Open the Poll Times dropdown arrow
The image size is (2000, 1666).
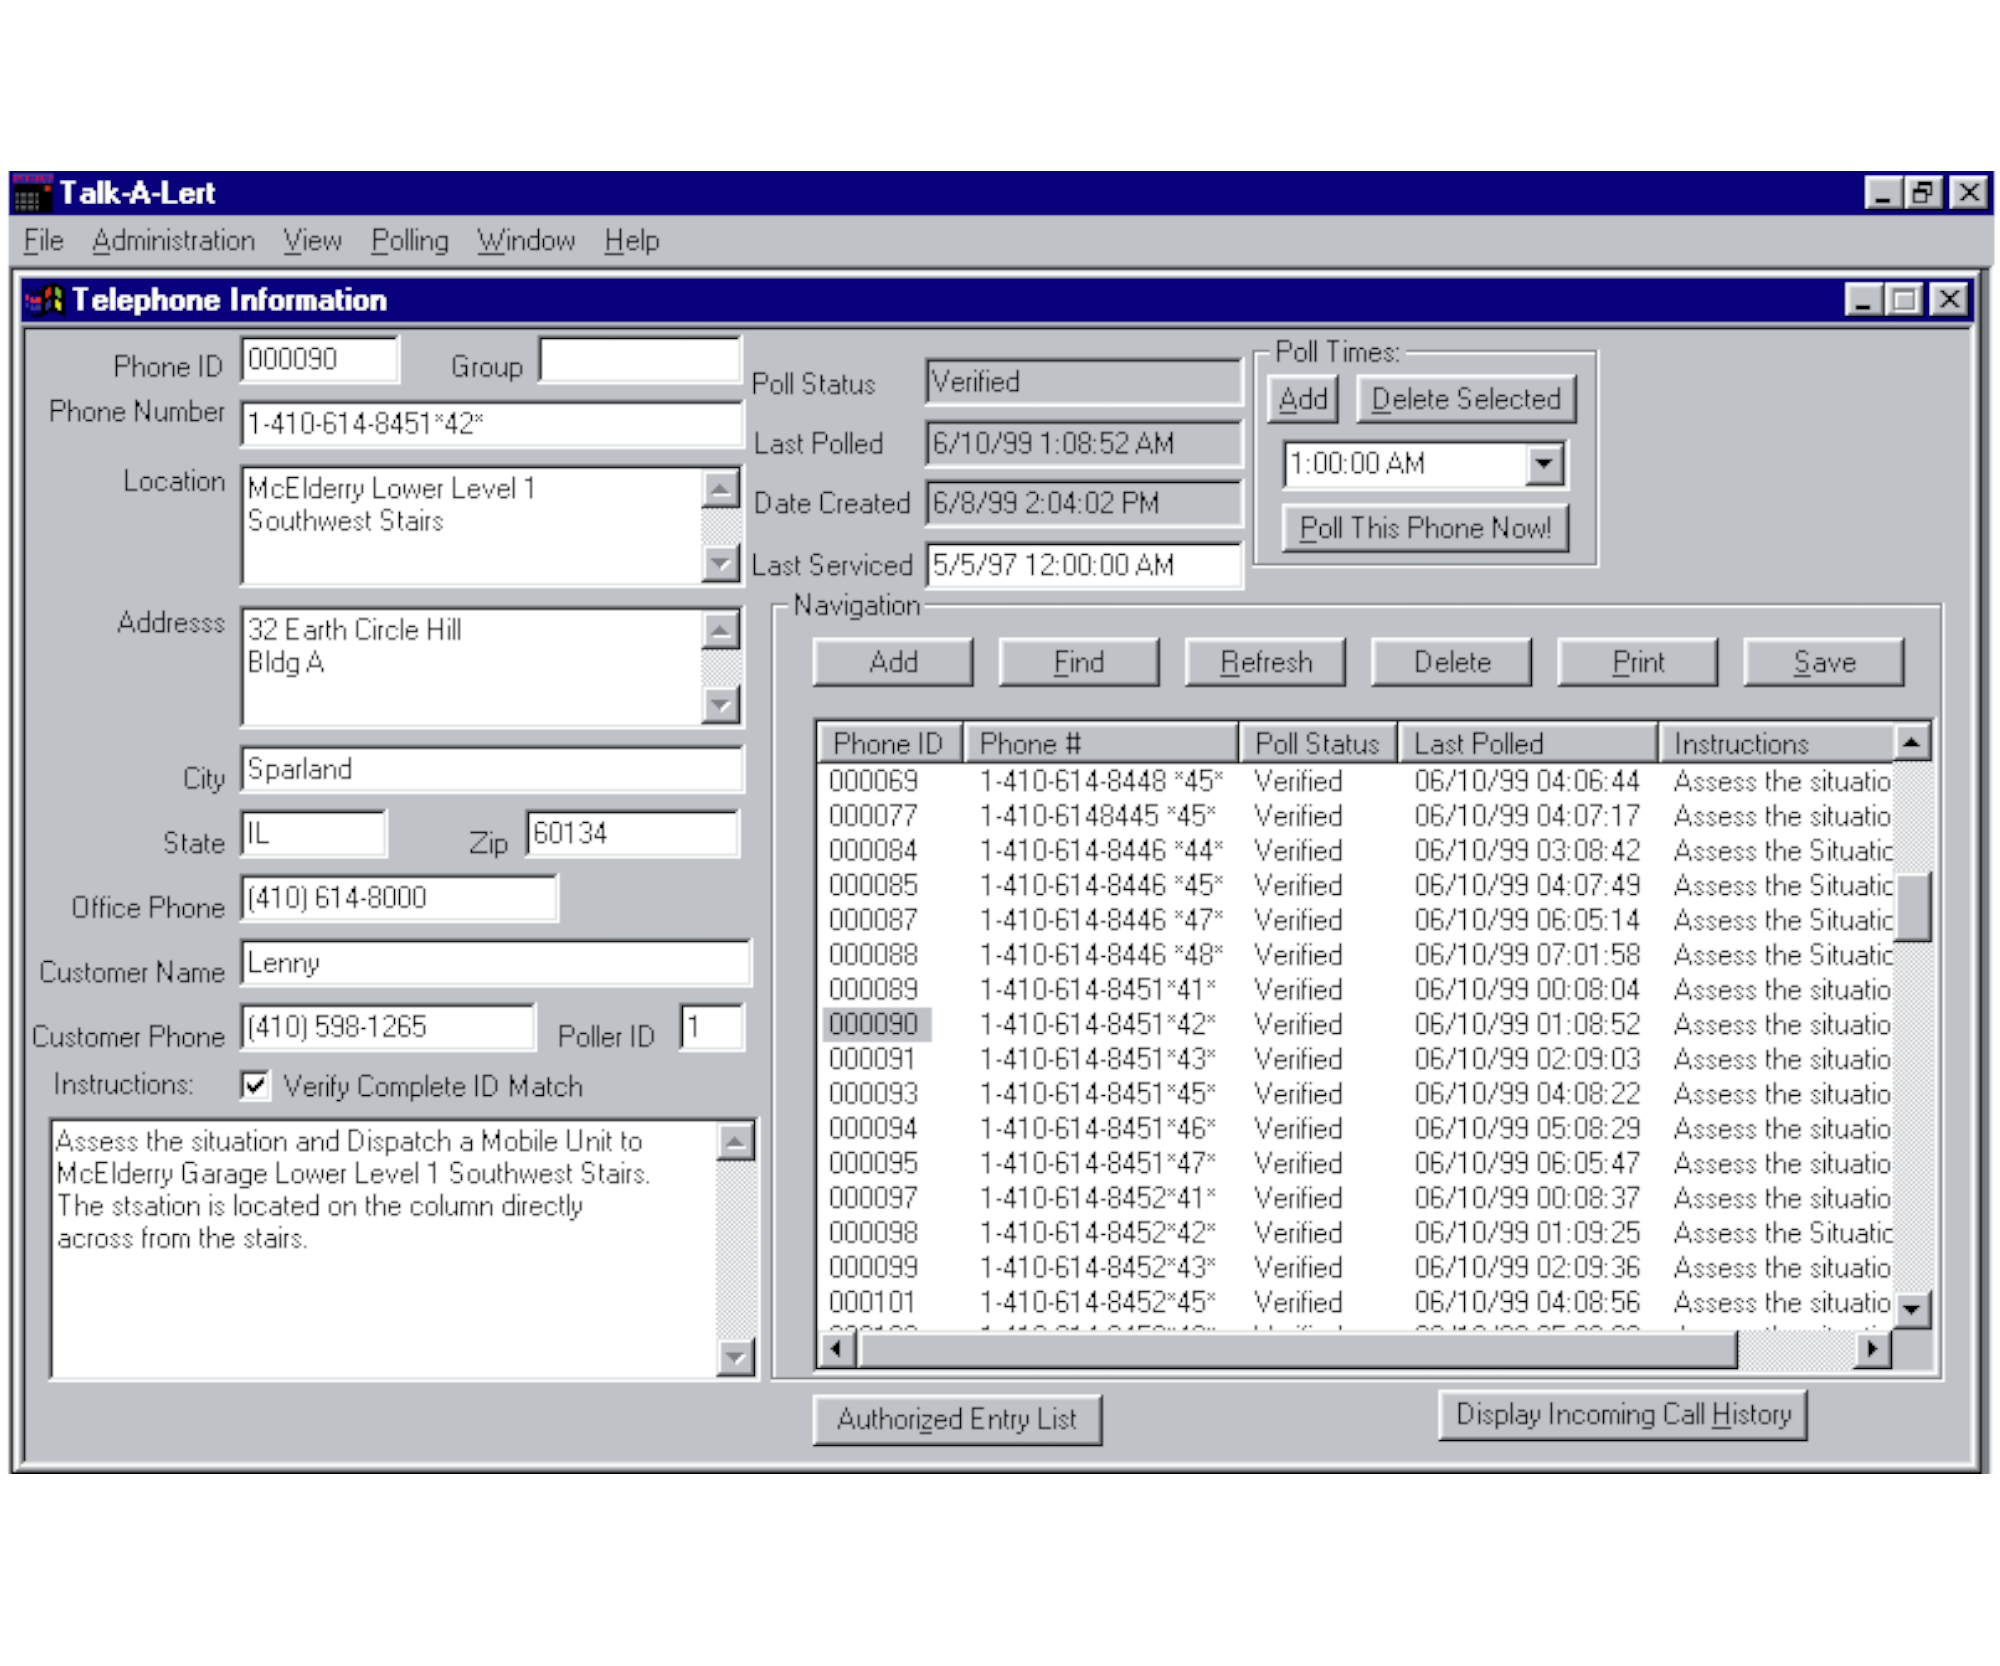point(1545,464)
